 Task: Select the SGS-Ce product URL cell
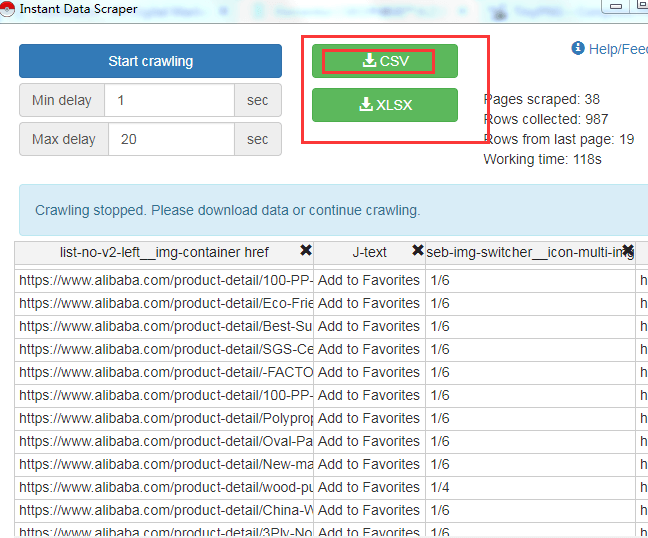[x=164, y=350]
